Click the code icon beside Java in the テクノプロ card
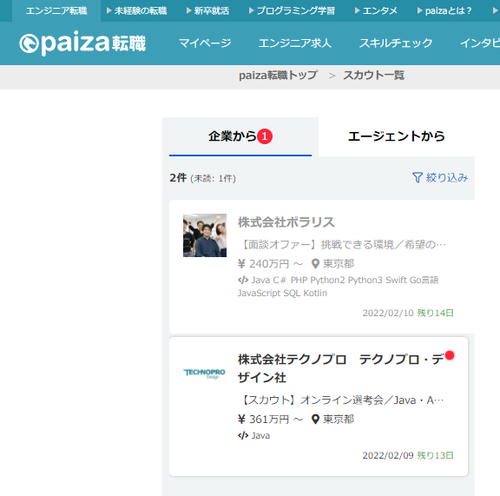 (243, 435)
